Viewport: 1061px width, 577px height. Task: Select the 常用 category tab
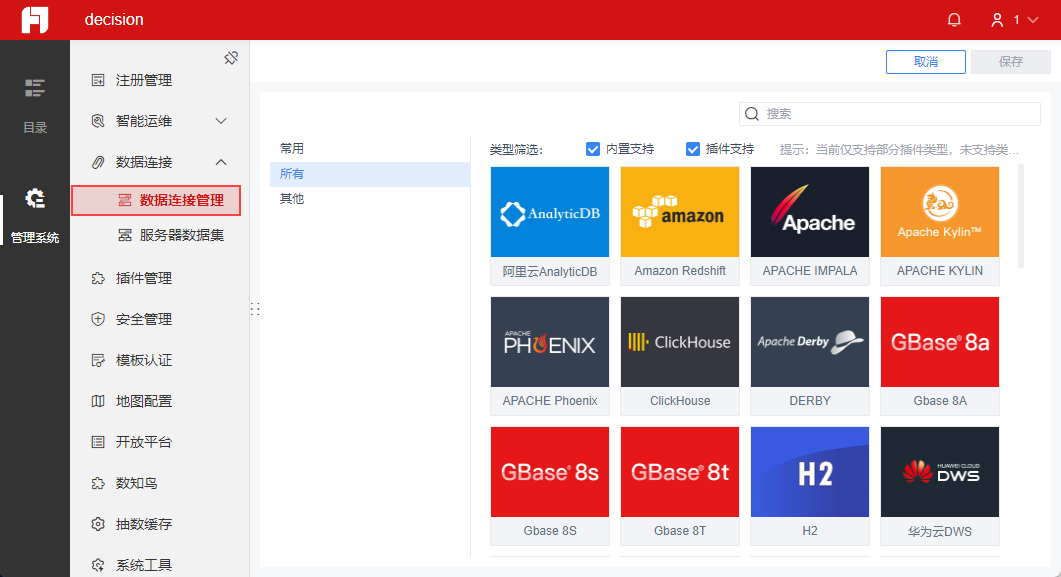pyautogui.click(x=369, y=149)
